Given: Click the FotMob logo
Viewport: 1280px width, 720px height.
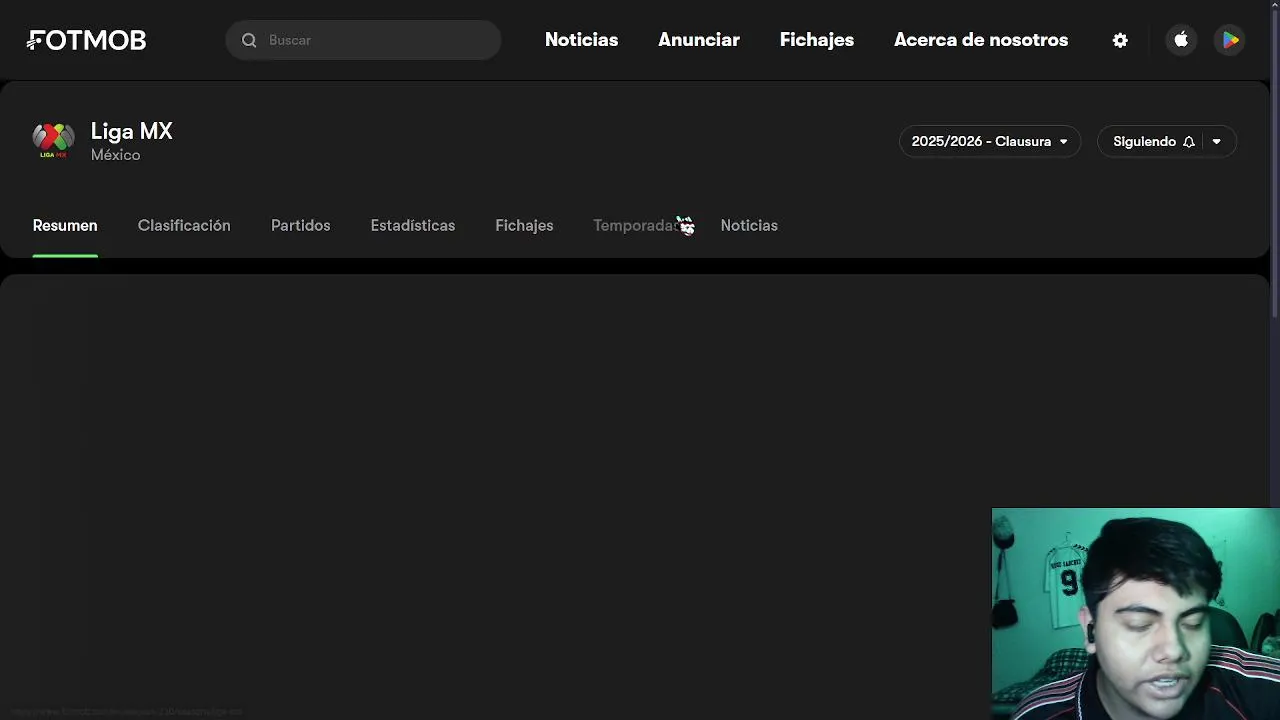Looking at the screenshot, I should [x=87, y=40].
